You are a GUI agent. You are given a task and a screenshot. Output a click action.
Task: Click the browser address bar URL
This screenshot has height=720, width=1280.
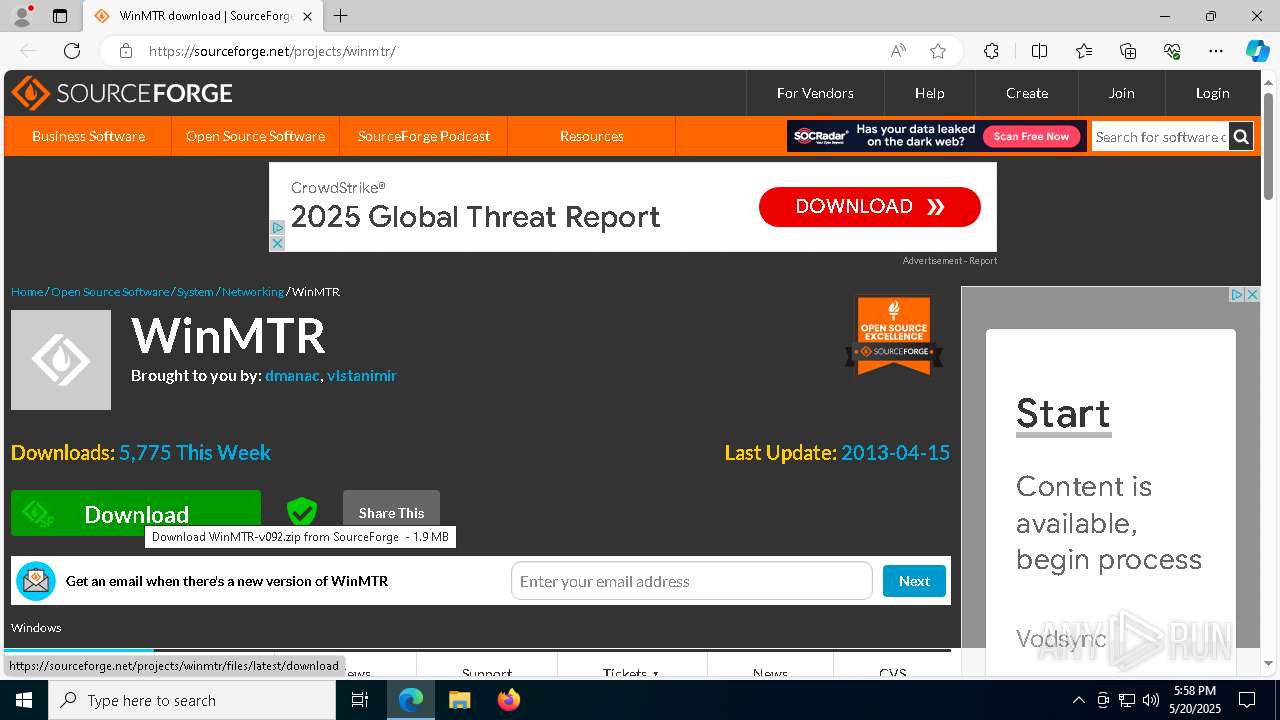point(272,51)
